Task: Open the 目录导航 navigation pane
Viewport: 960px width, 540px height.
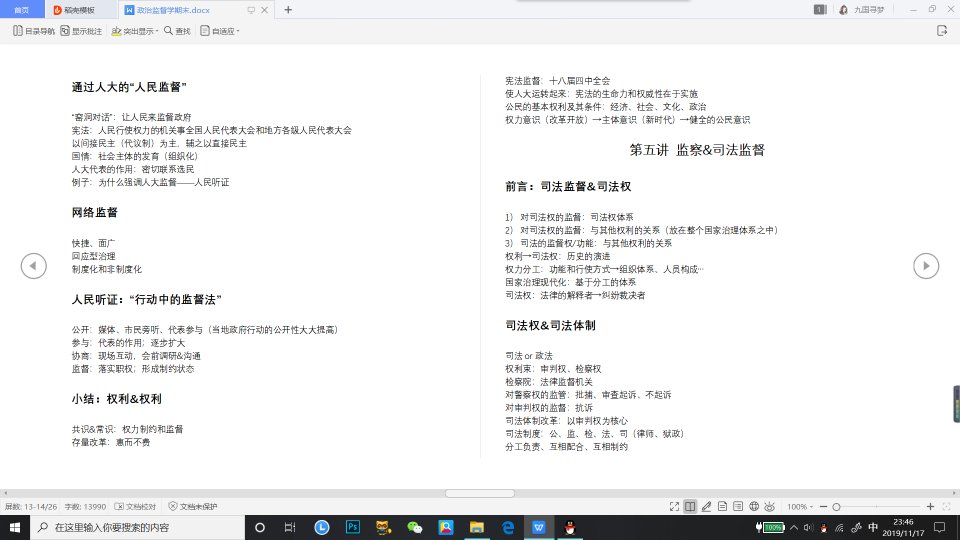Action: pos(34,31)
